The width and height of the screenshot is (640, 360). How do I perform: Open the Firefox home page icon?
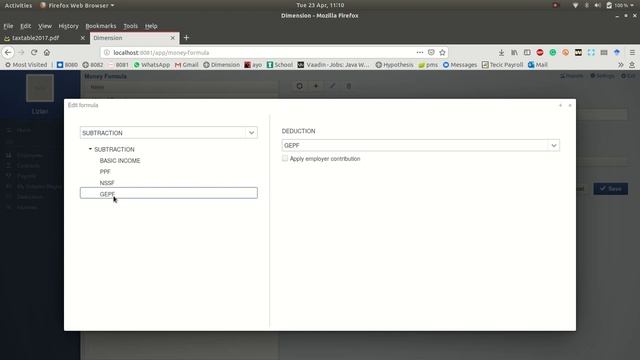pos(47,52)
